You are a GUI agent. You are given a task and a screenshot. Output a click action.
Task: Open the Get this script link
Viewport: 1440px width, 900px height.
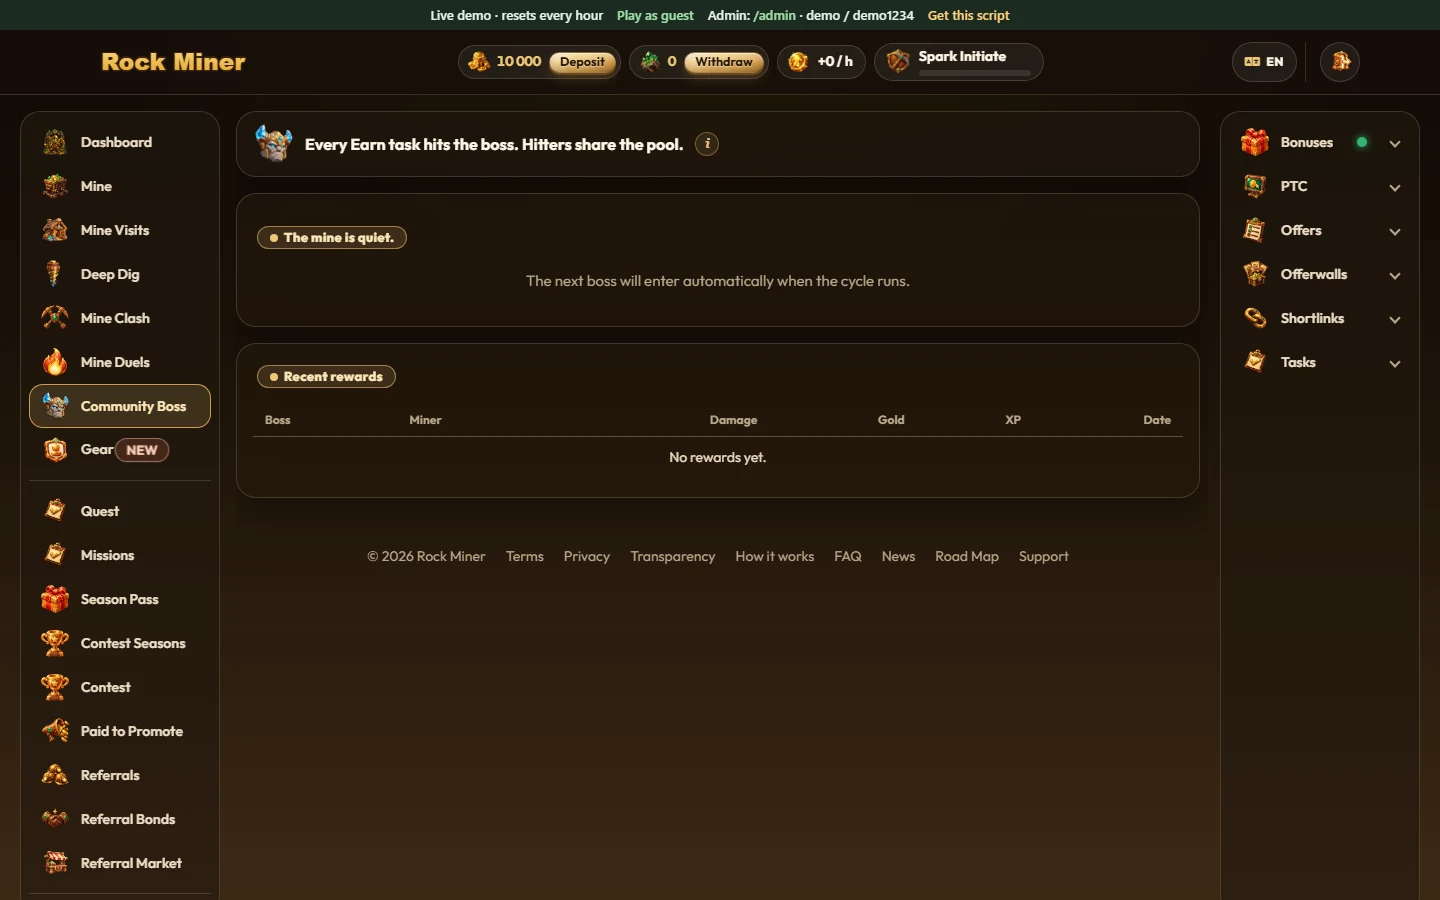(x=968, y=15)
